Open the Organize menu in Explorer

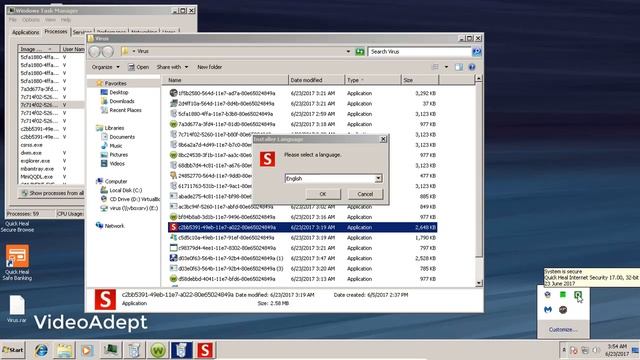point(105,67)
